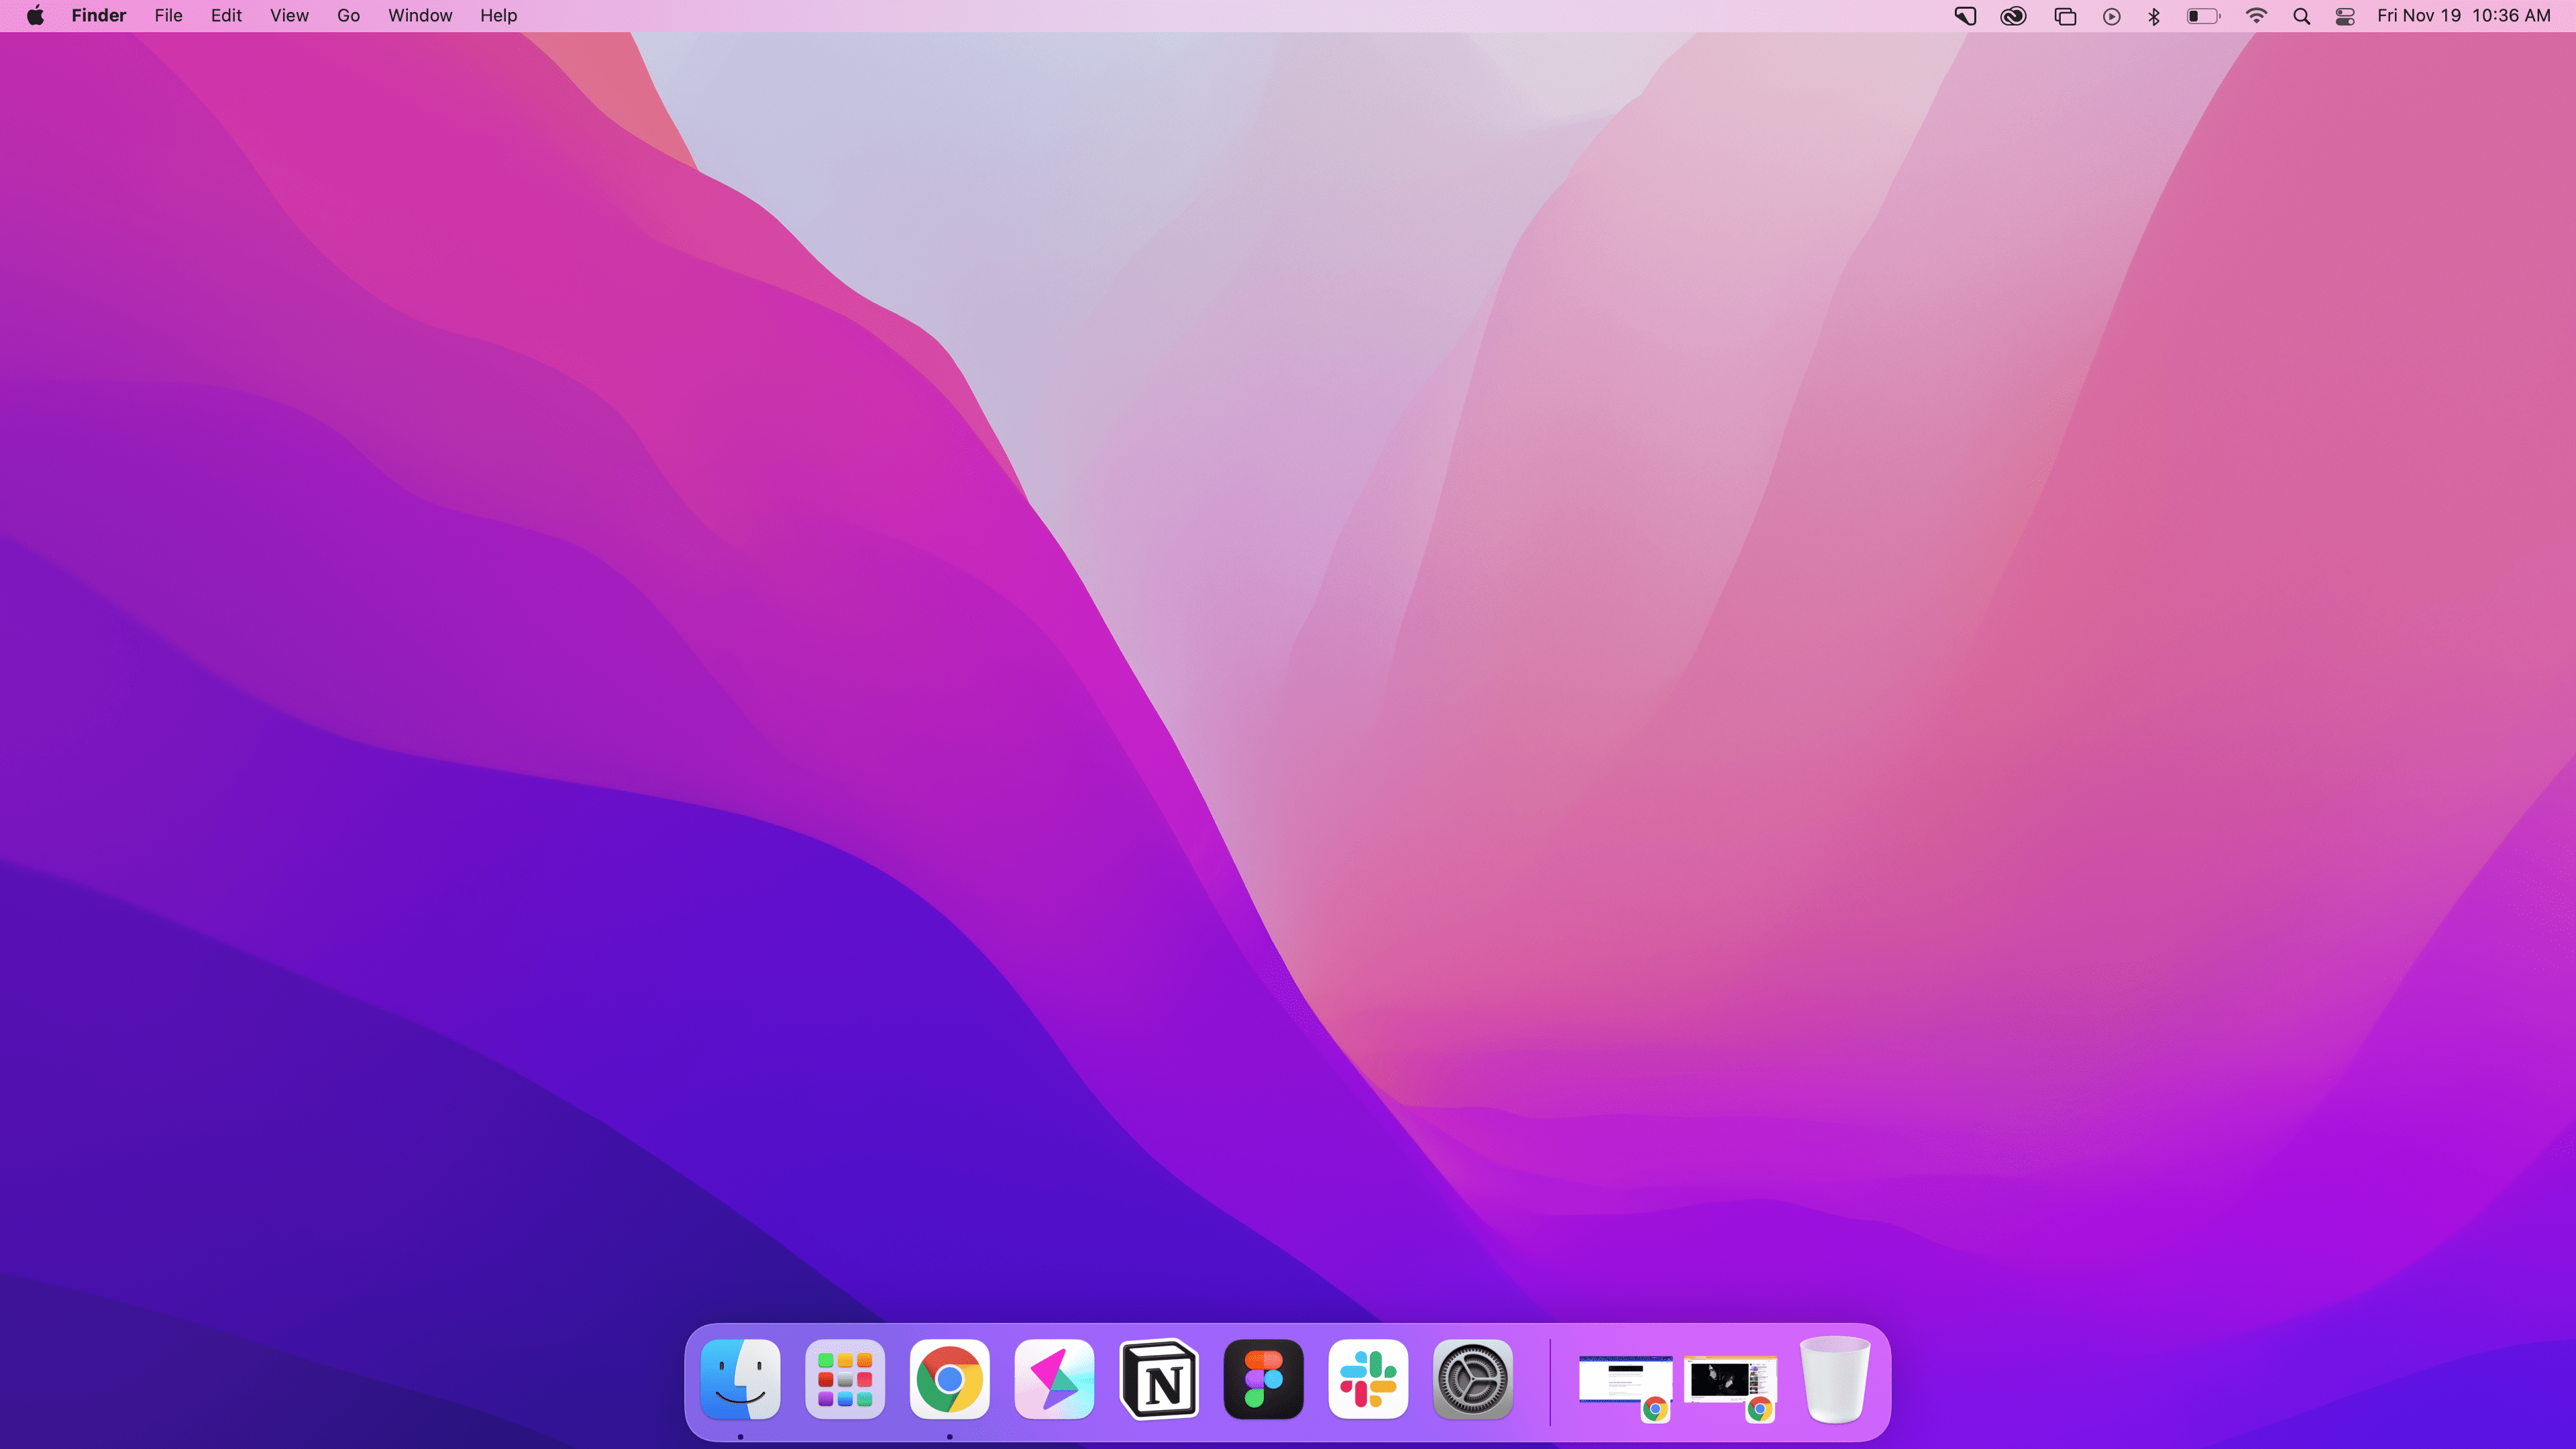
Task: Click the Creative Cloud menu bar icon
Action: point(2012,16)
